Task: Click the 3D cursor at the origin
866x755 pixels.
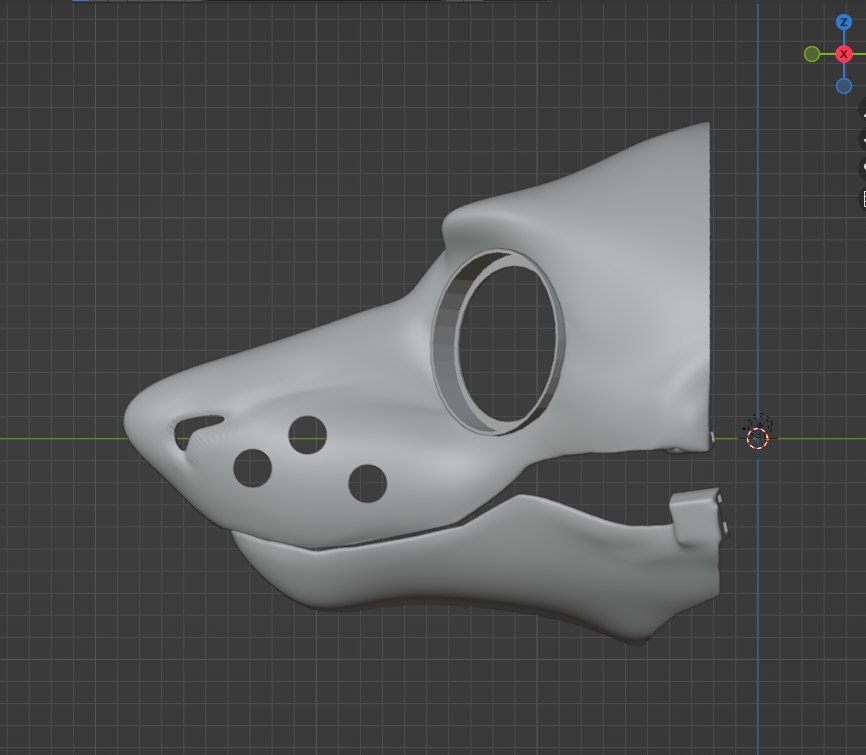Action: point(757,437)
